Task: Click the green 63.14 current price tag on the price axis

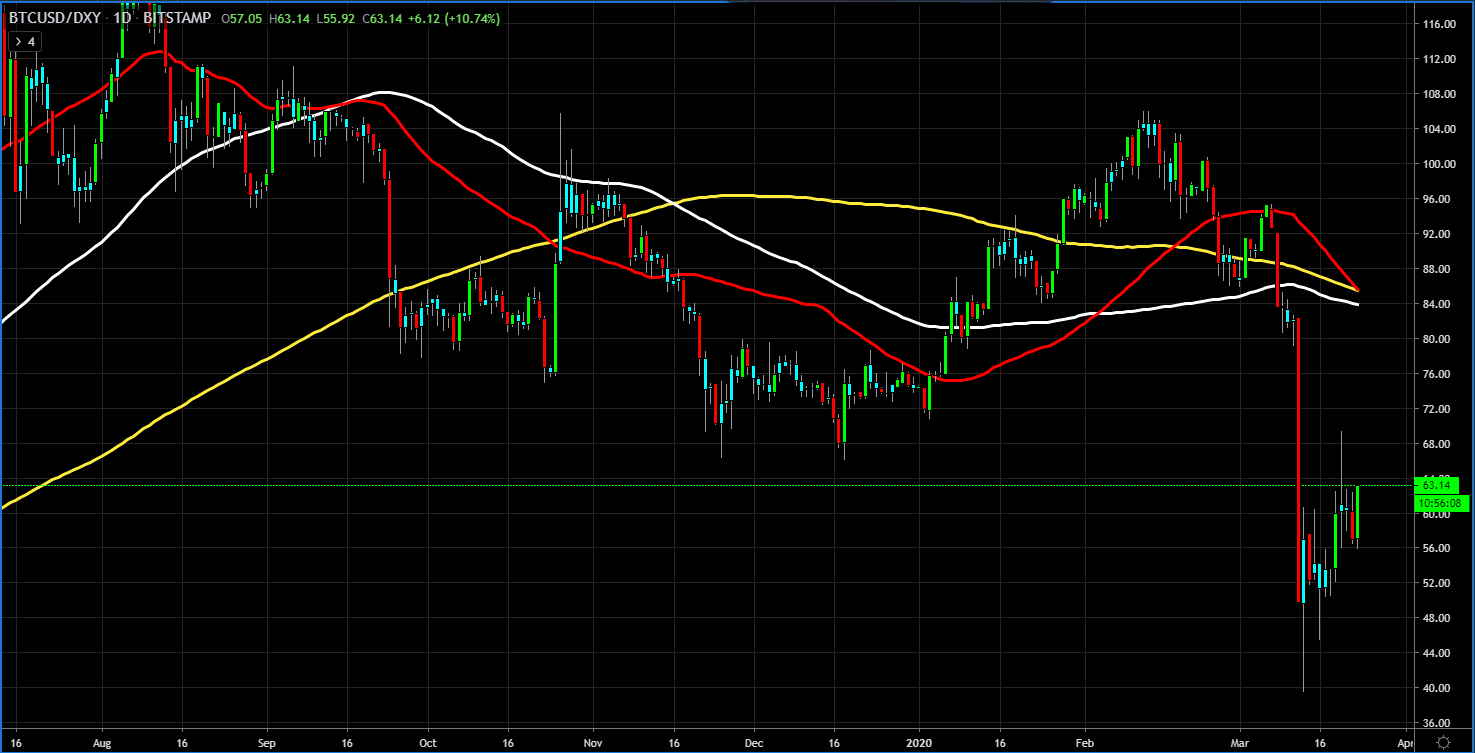Action: click(1437, 485)
